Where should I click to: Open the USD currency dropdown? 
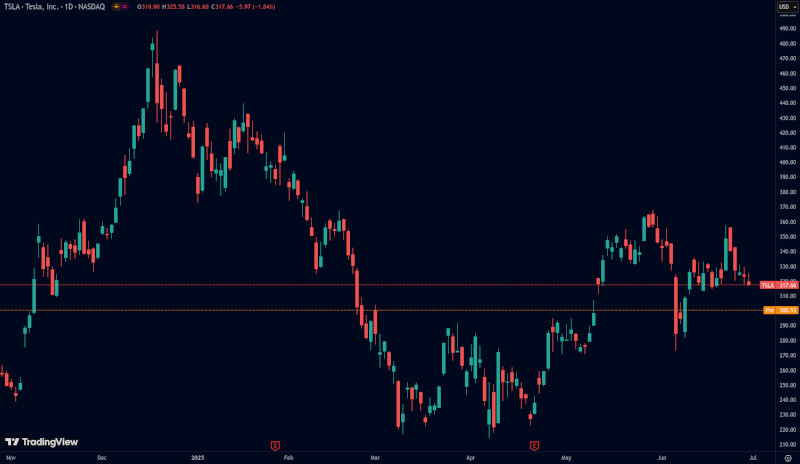coord(785,6)
